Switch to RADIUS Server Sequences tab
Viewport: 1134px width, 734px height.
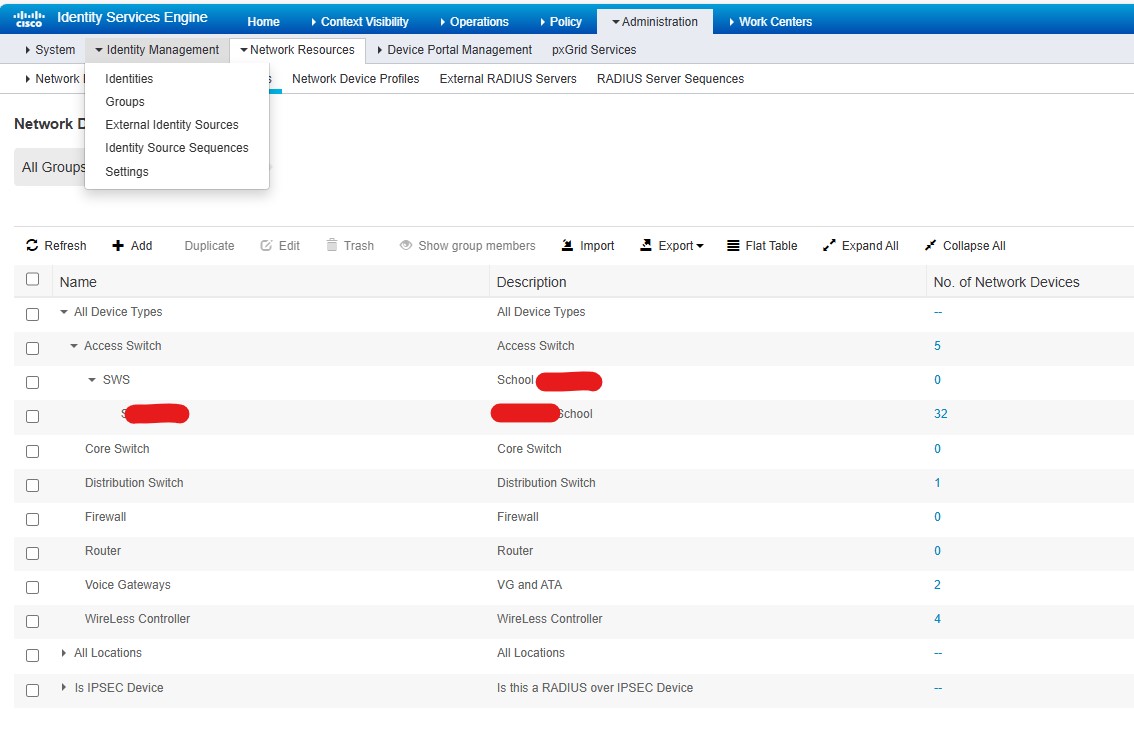pos(670,78)
